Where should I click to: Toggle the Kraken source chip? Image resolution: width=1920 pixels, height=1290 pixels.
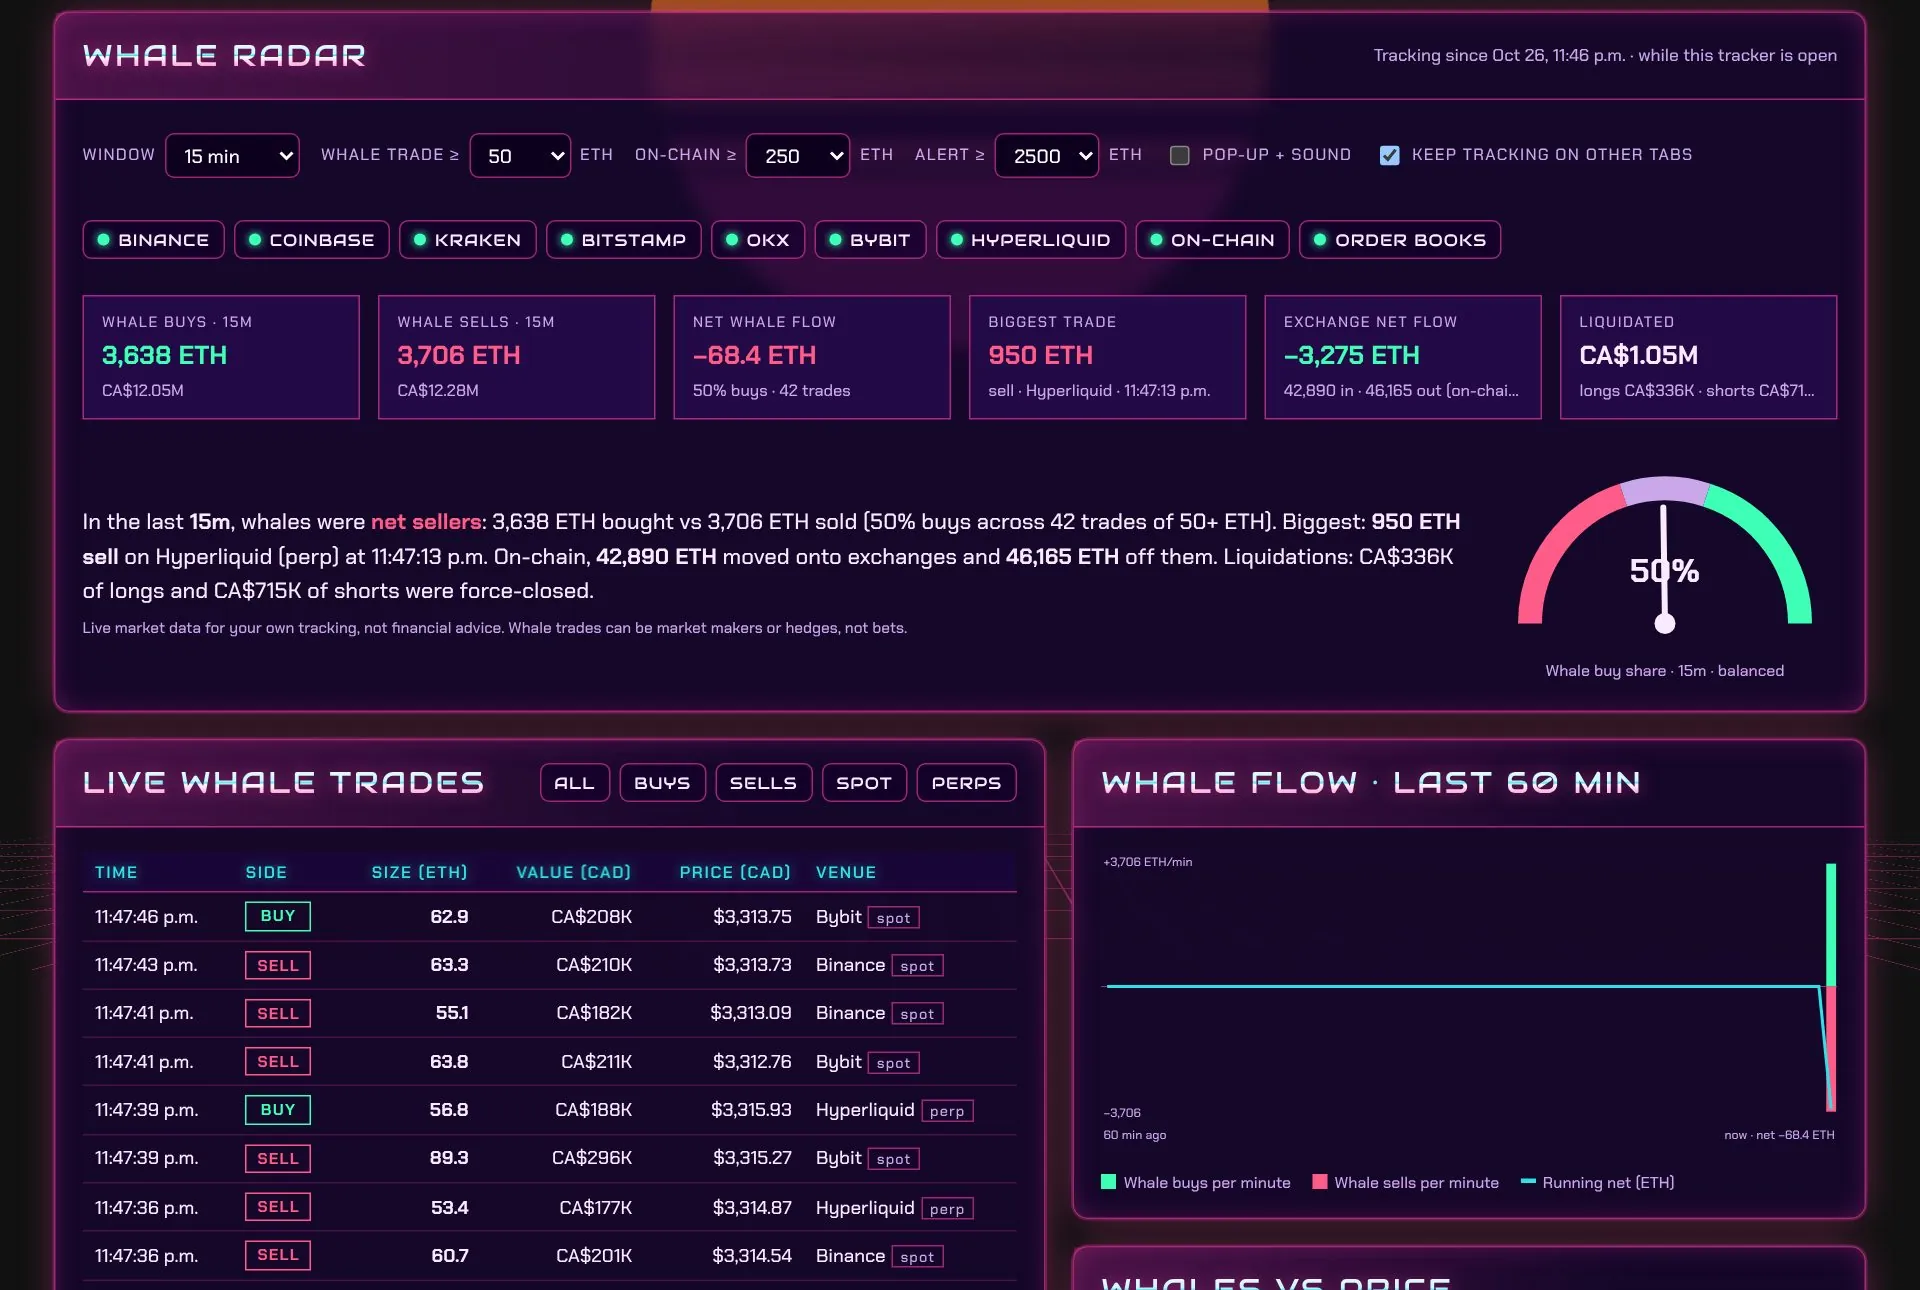coord(467,240)
